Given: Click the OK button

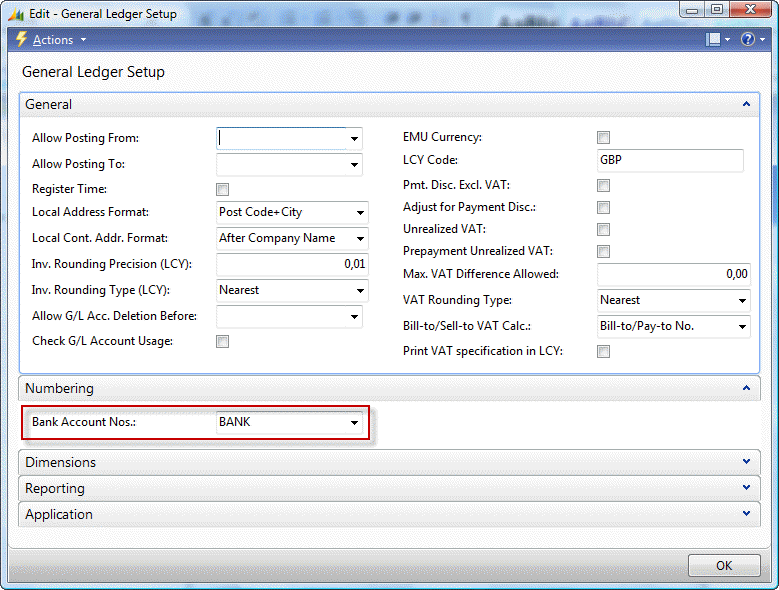Looking at the screenshot, I should point(724,566).
